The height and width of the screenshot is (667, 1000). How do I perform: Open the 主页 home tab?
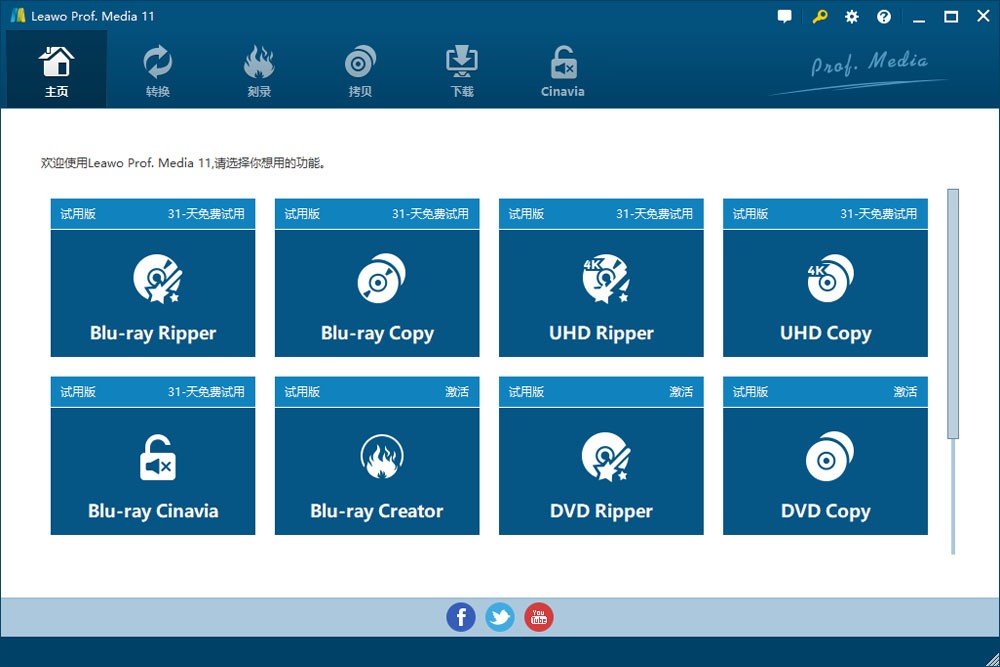pos(56,69)
